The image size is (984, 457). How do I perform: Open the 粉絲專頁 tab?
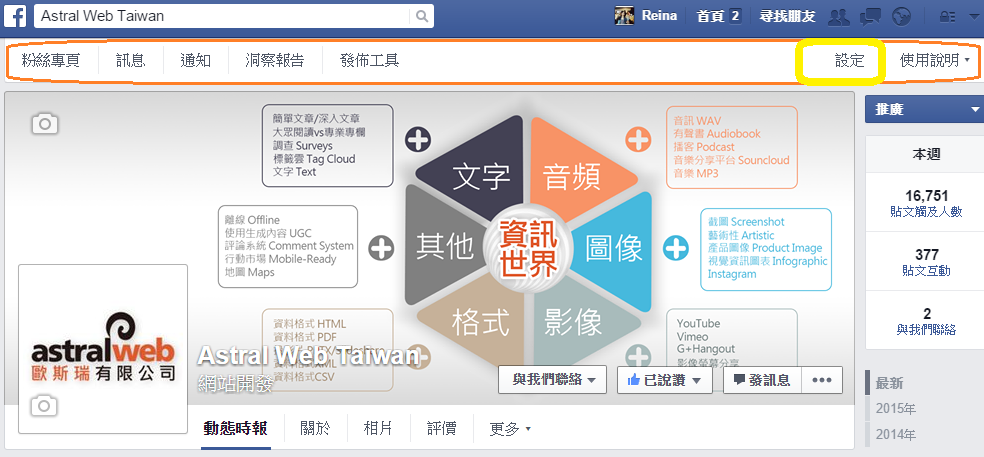point(51,60)
